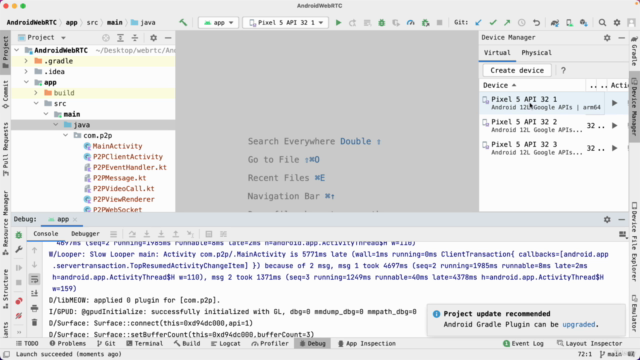Rollback changes with the undo arrow icon
The height and width of the screenshot is (360, 640).
[536, 22]
